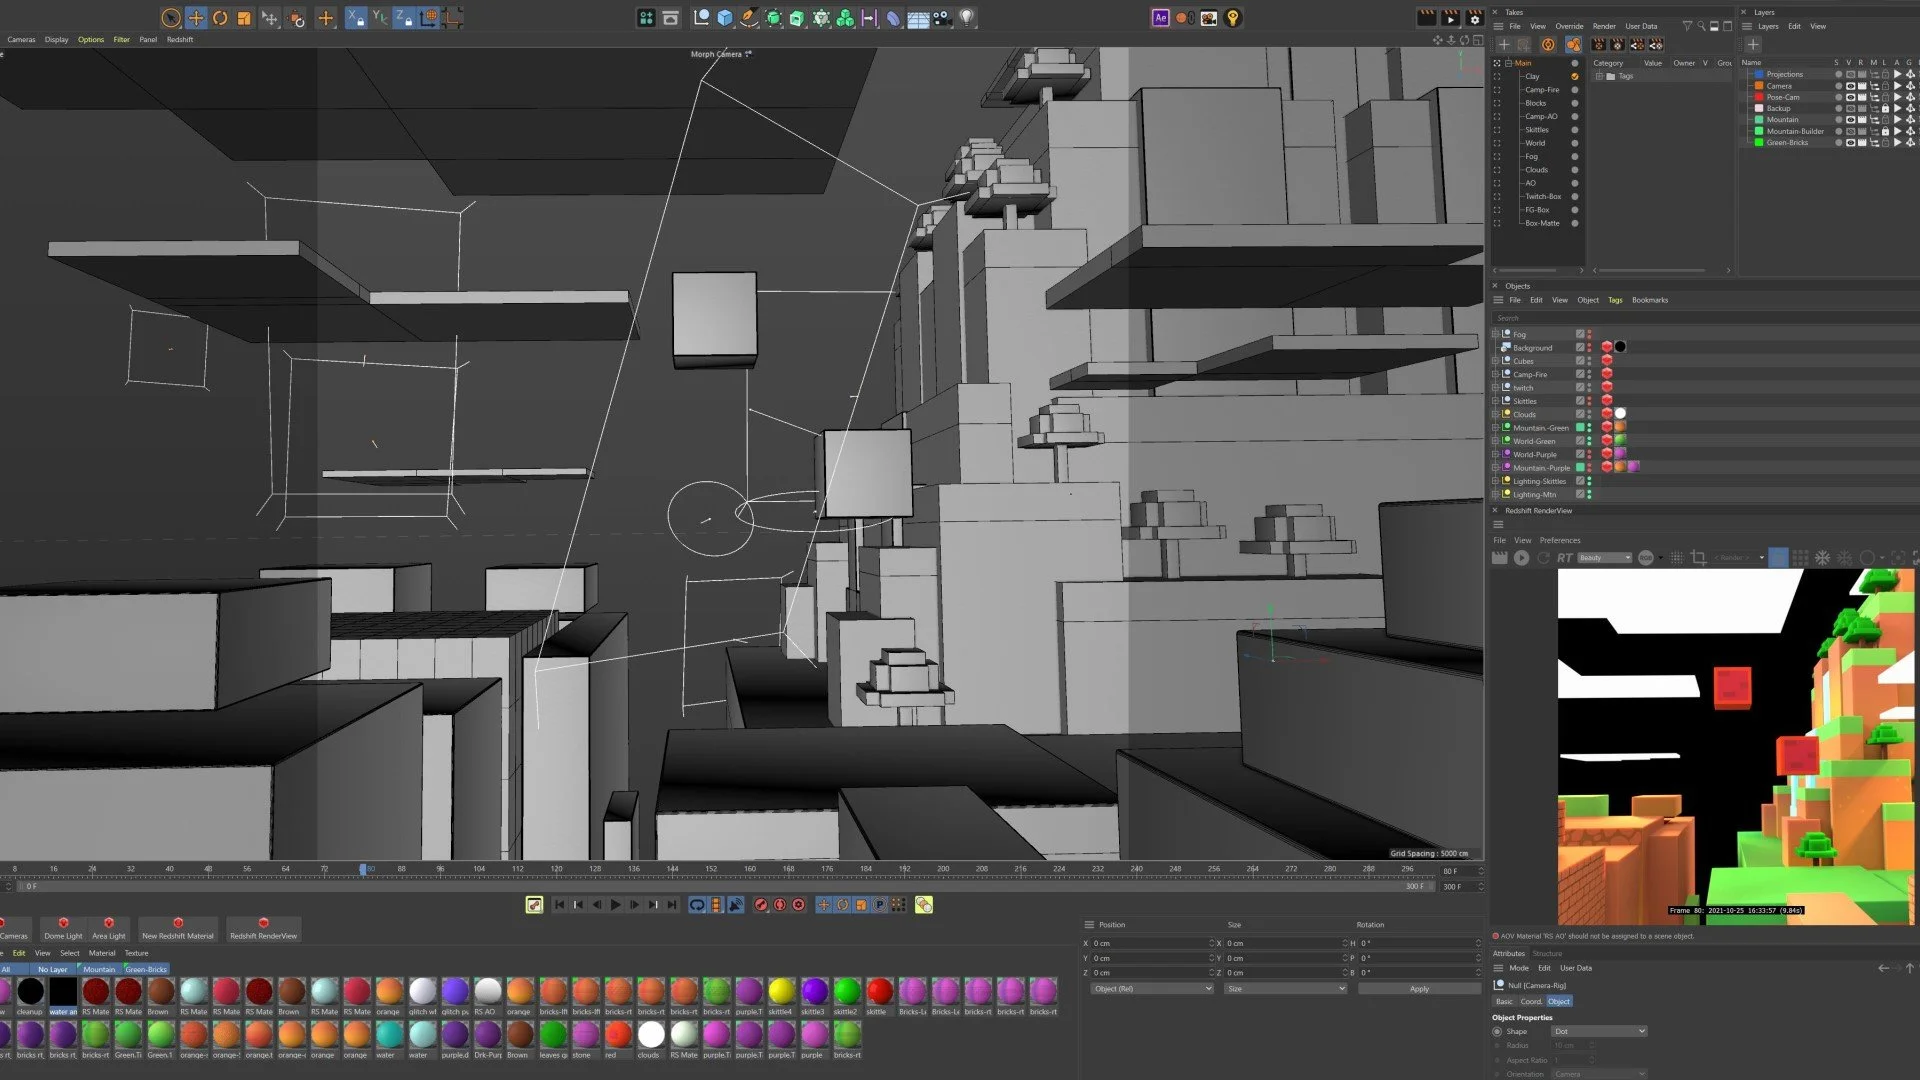The height and width of the screenshot is (1080, 1920).
Task: Add a light with the lightbulb icon
Action: [x=967, y=18]
